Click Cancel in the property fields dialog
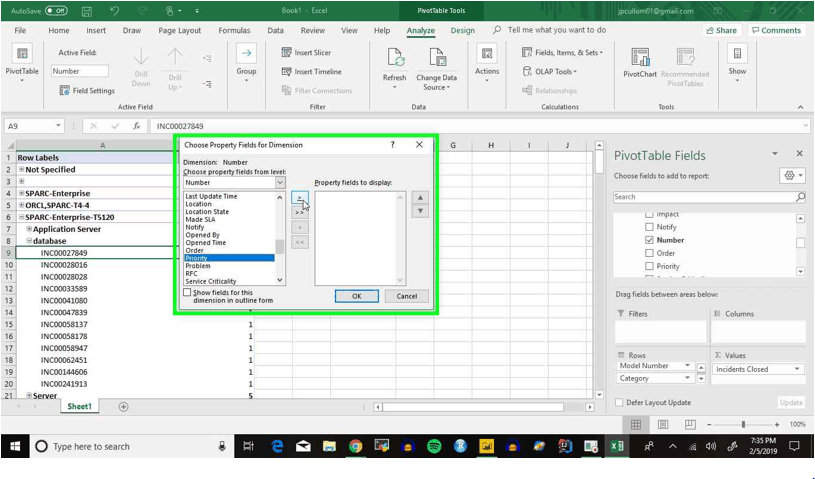Screen dimensions: 815x479 coord(406,296)
